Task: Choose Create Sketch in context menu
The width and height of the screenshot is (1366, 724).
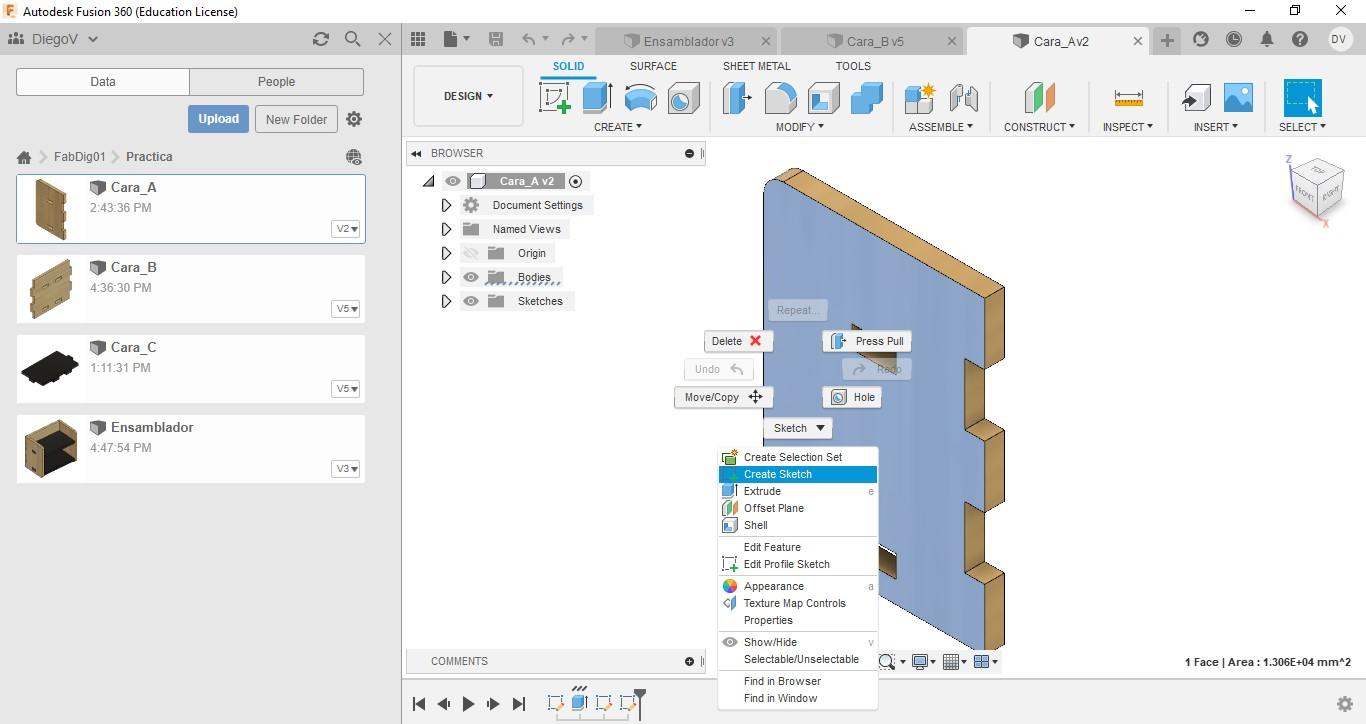Action: pyautogui.click(x=798, y=474)
